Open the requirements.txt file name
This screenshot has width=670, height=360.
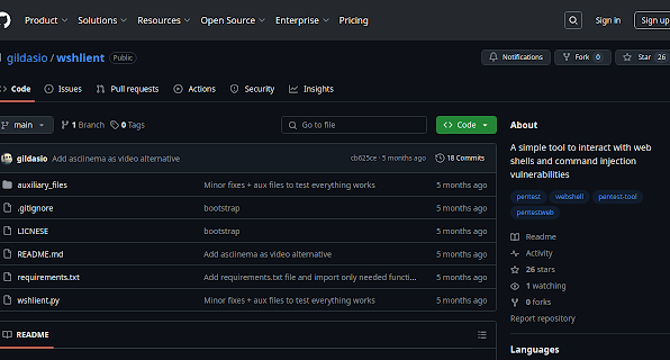point(48,277)
